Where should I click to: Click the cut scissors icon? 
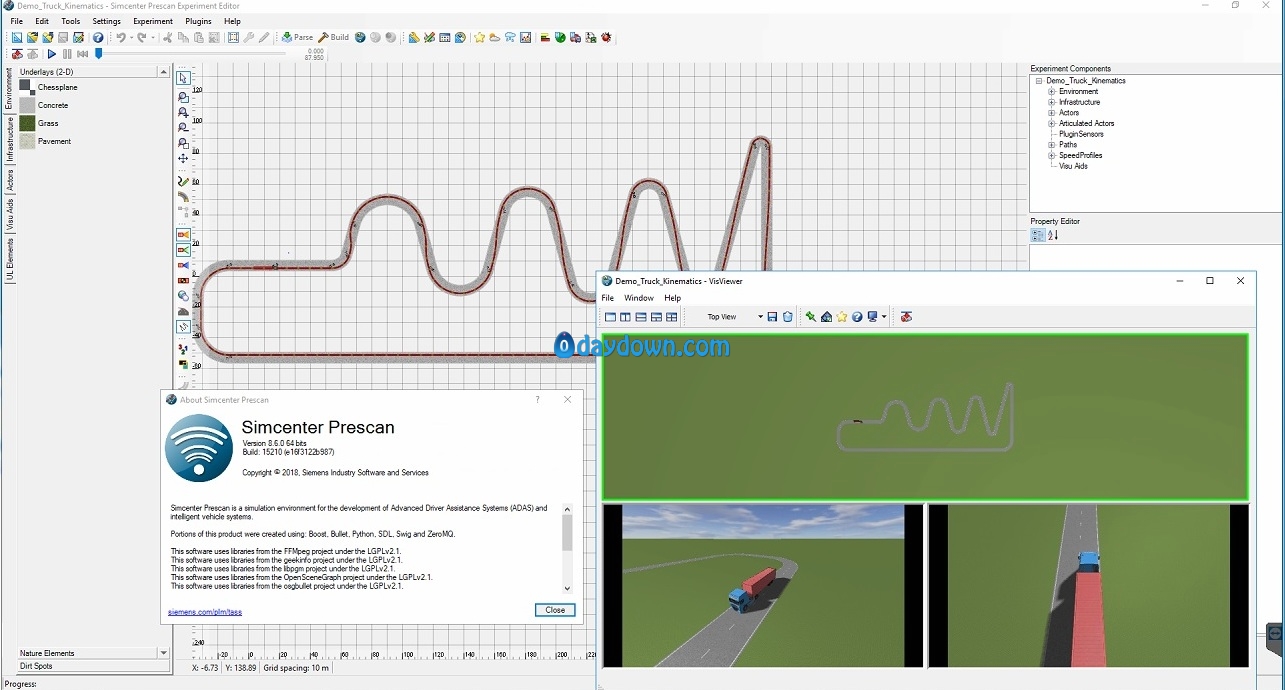168,37
